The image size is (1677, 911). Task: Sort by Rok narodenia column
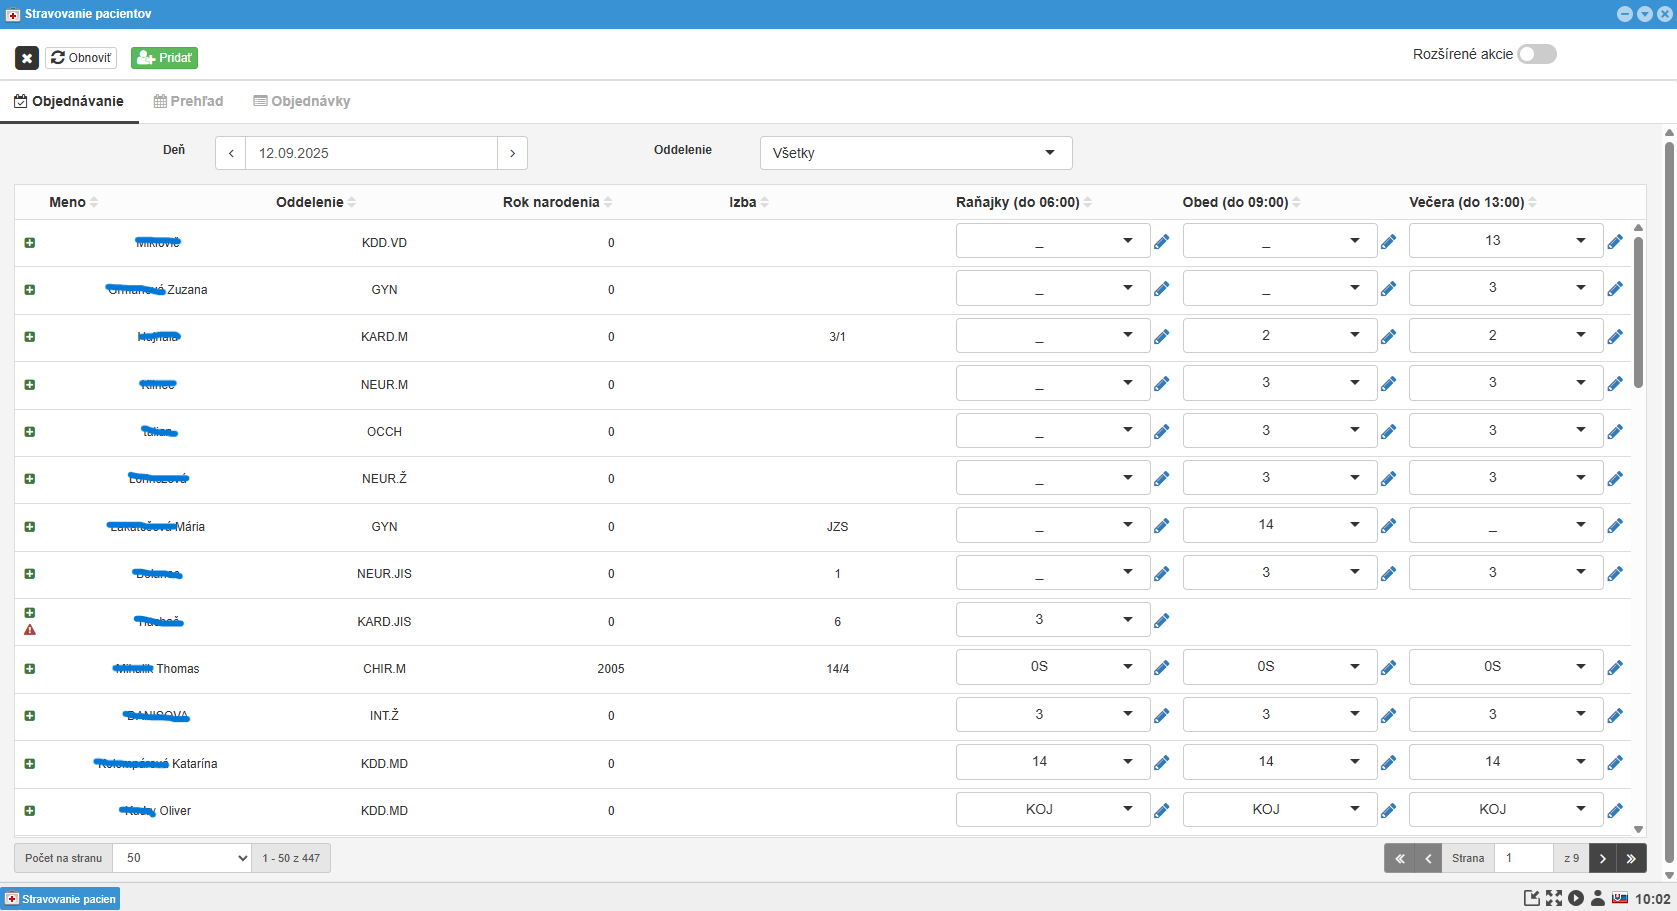click(x=558, y=202)
